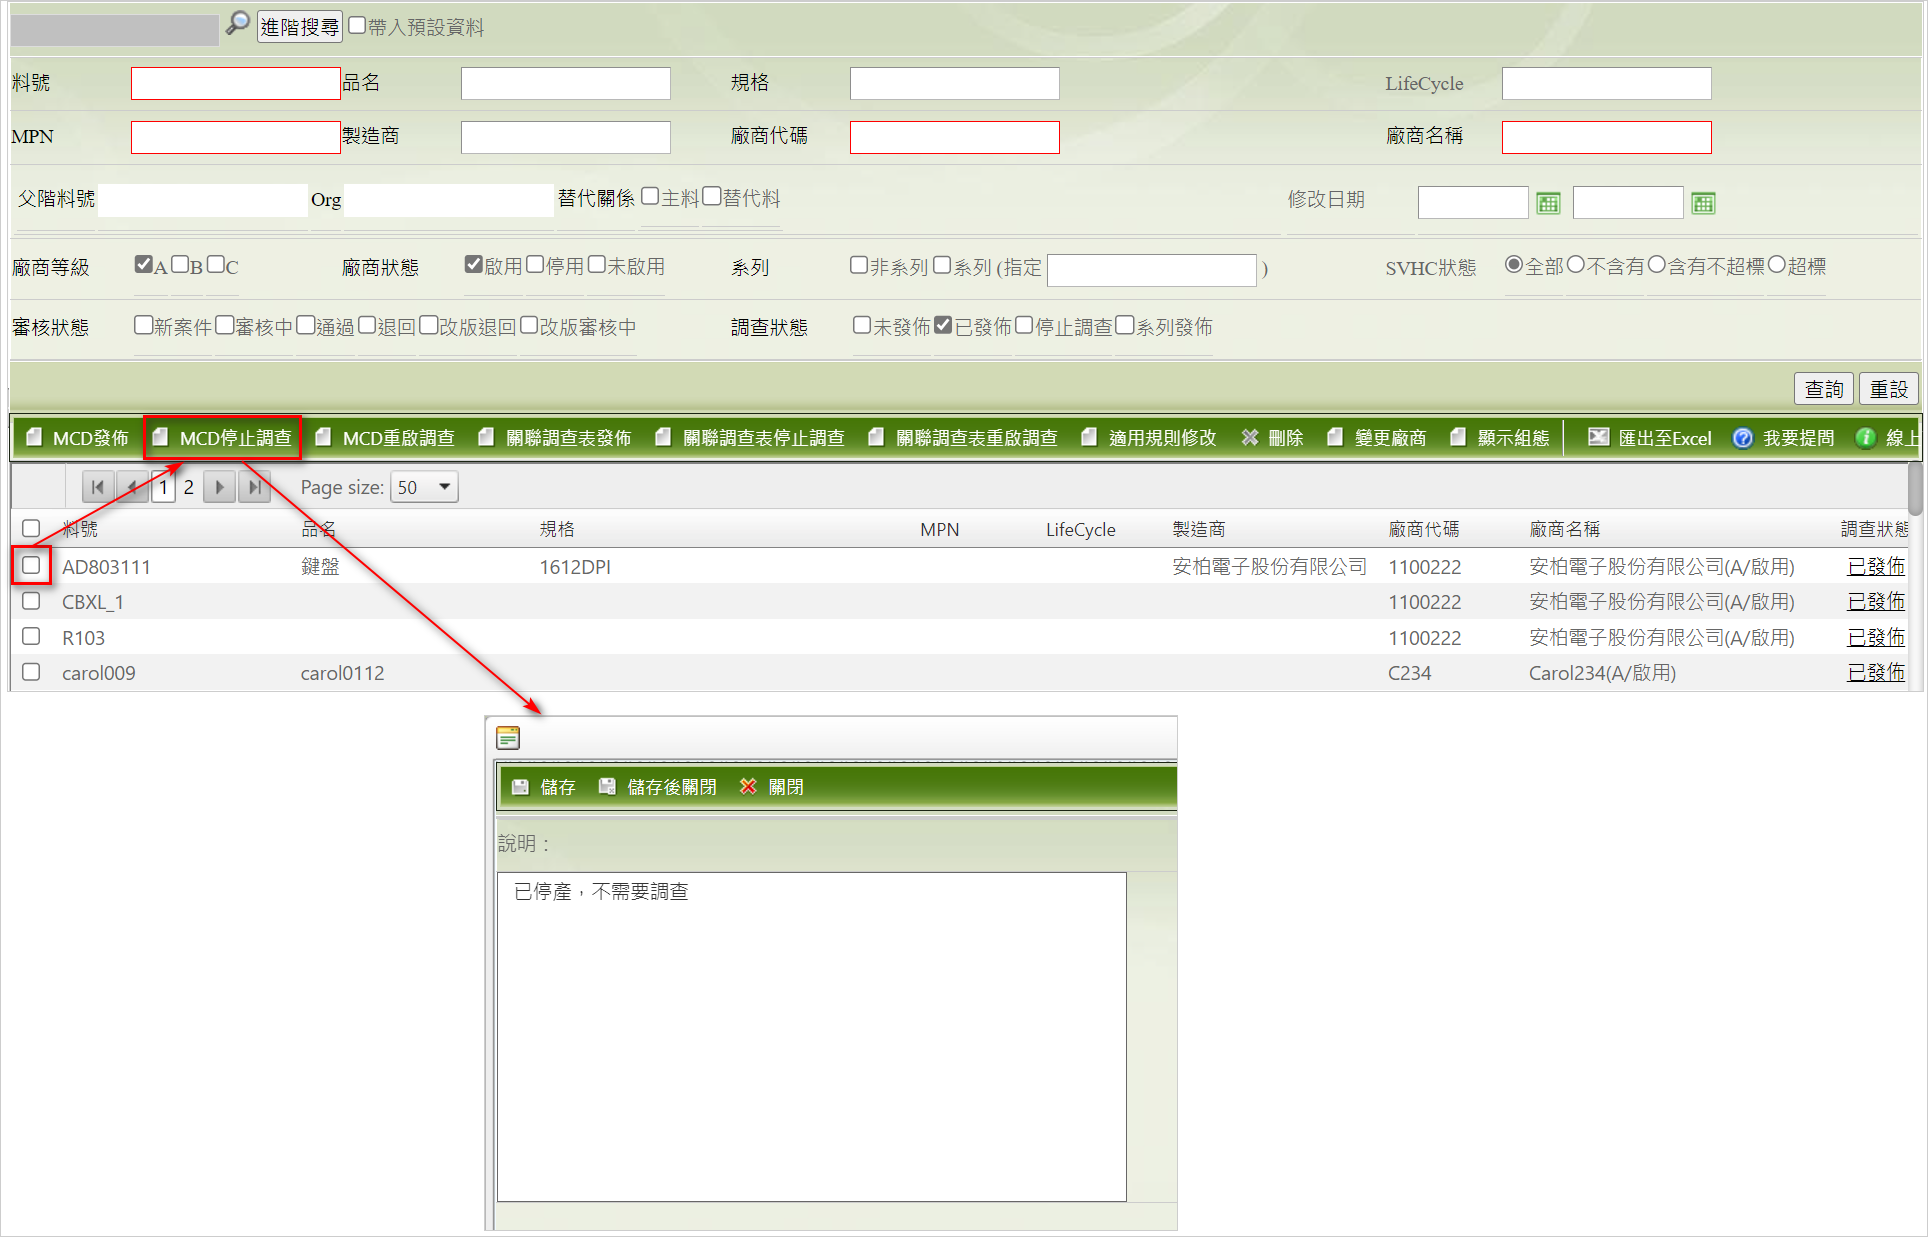Open 適用規則修改 from the toolbar

1149,438
